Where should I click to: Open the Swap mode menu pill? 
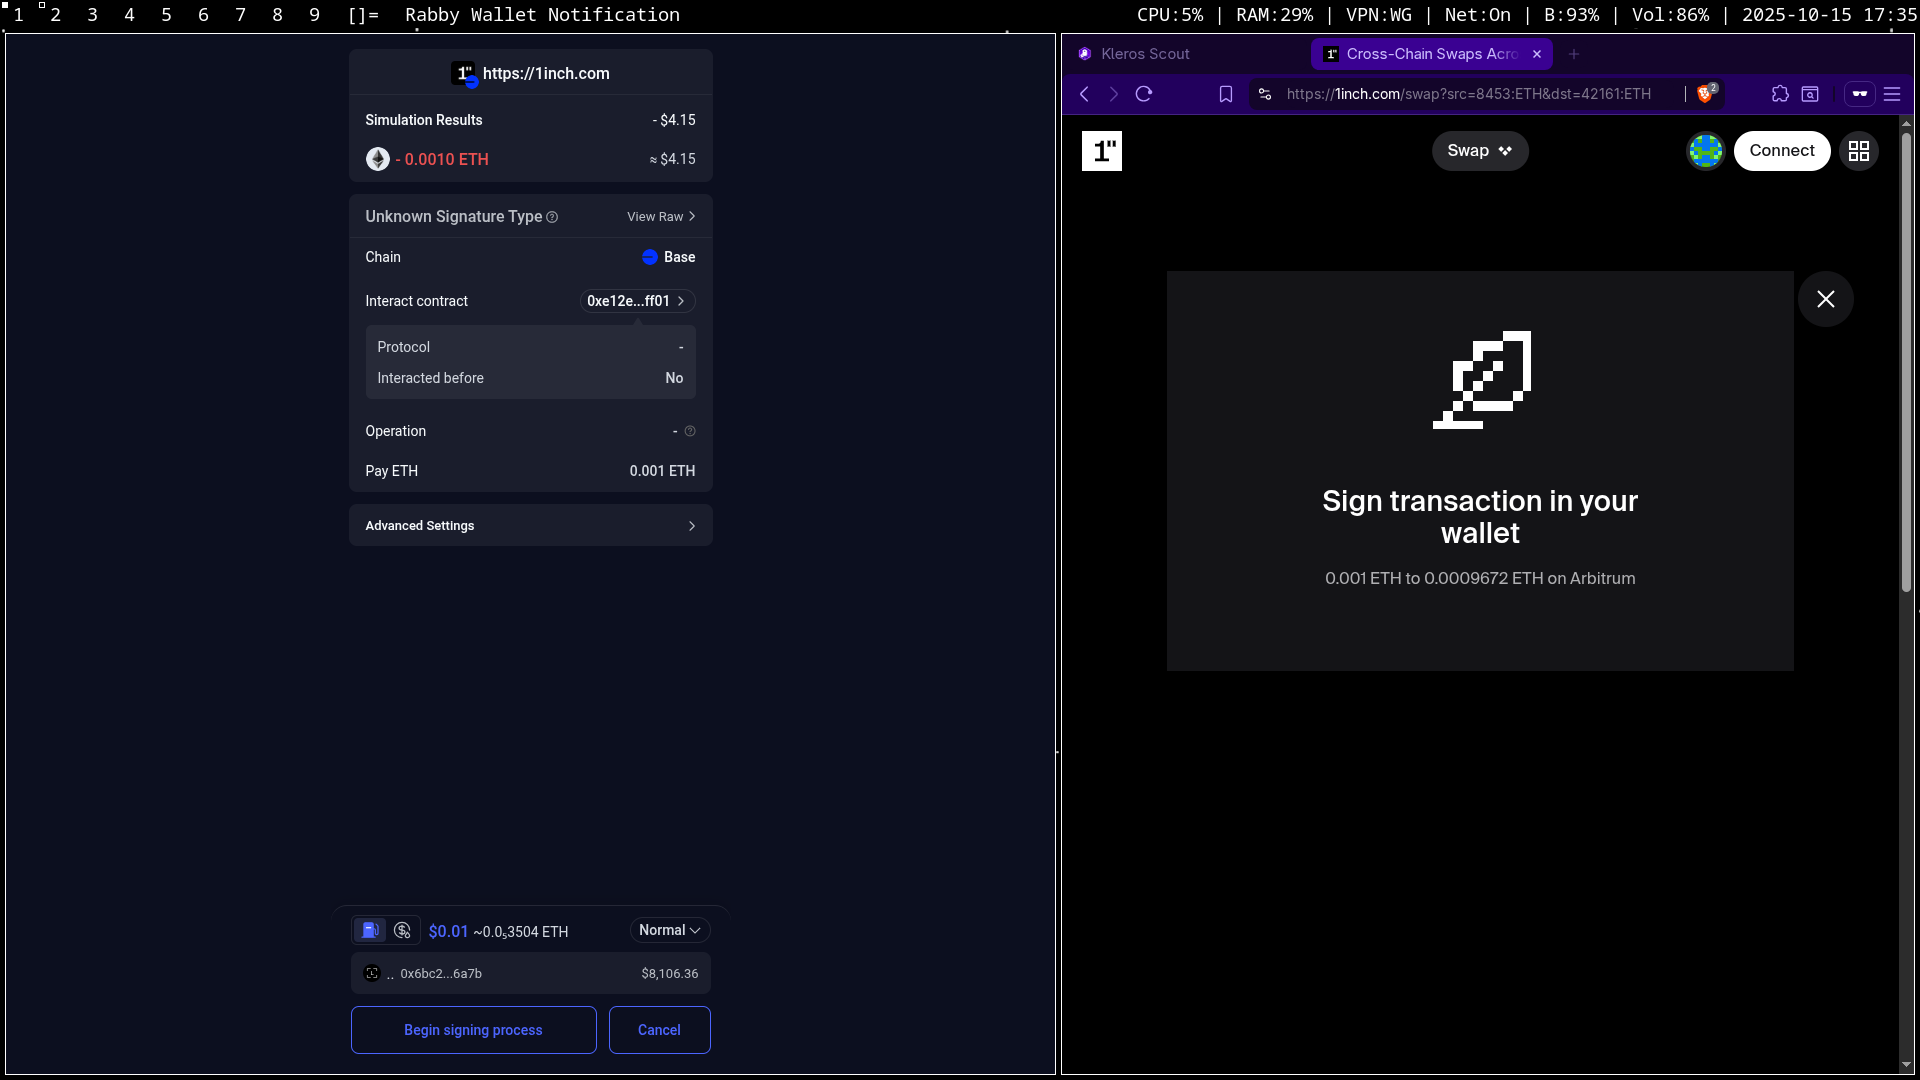click(x=1479, y=151)
